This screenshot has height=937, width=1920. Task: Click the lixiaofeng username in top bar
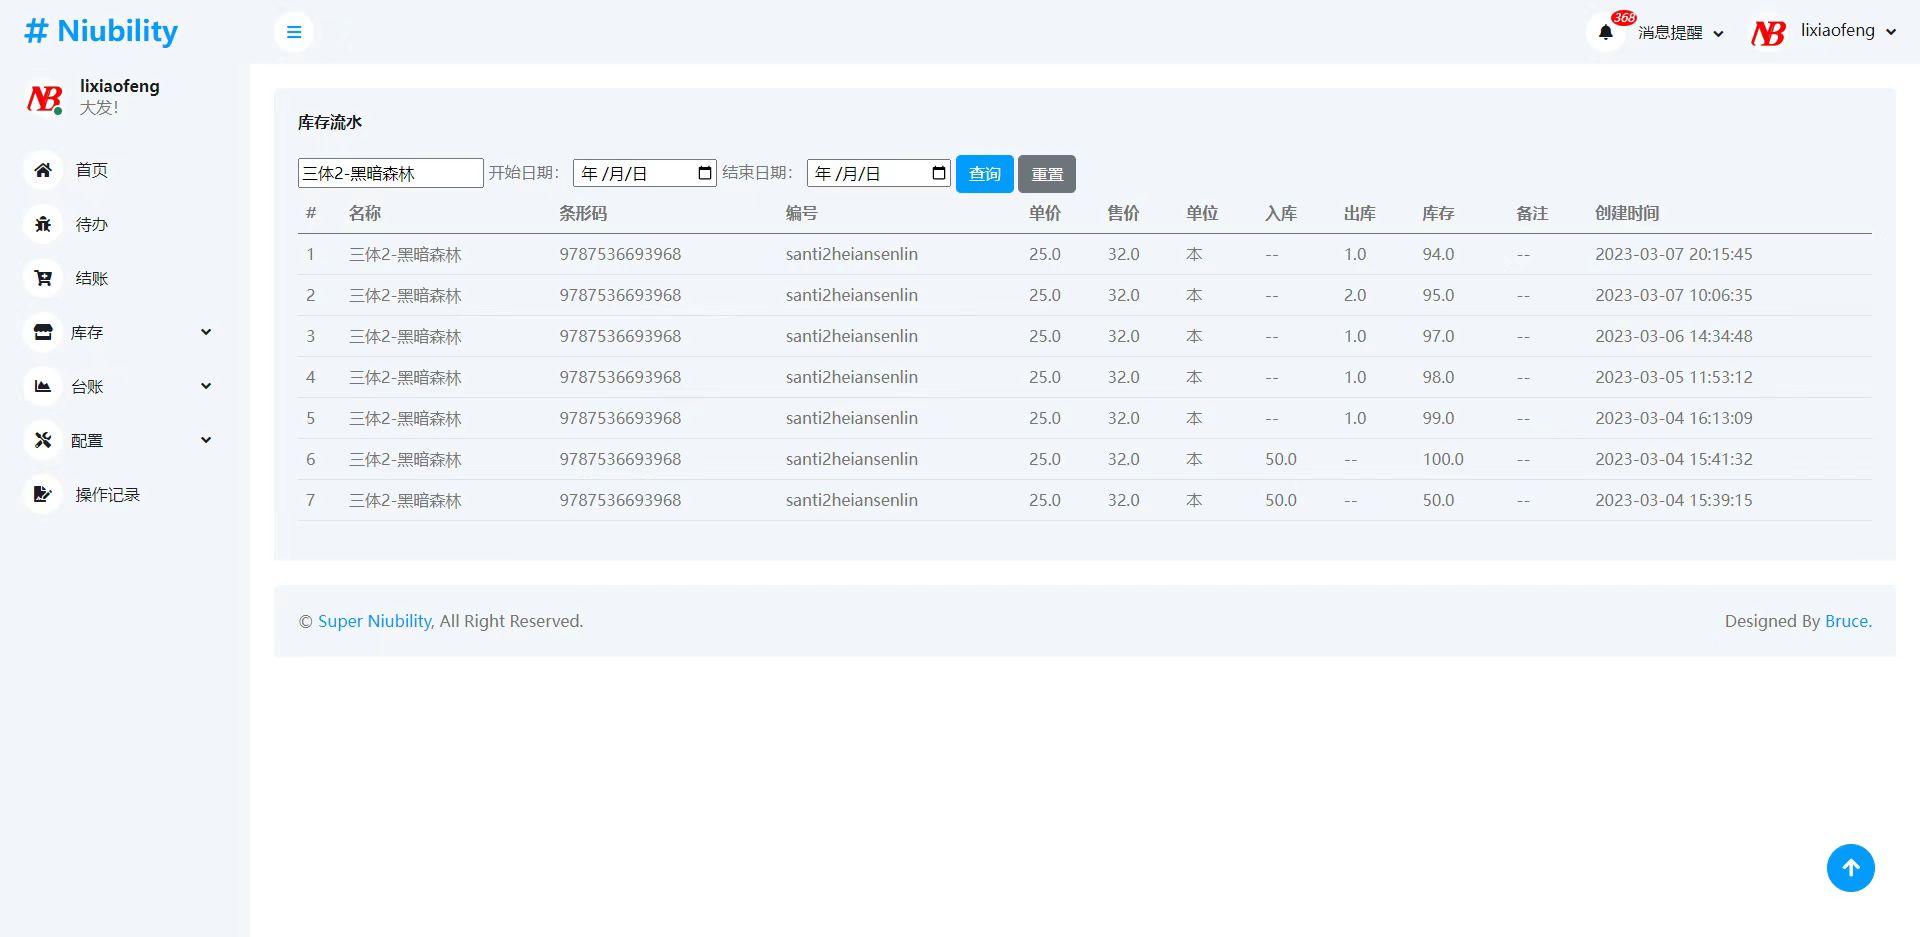(x=1838, y=31)
